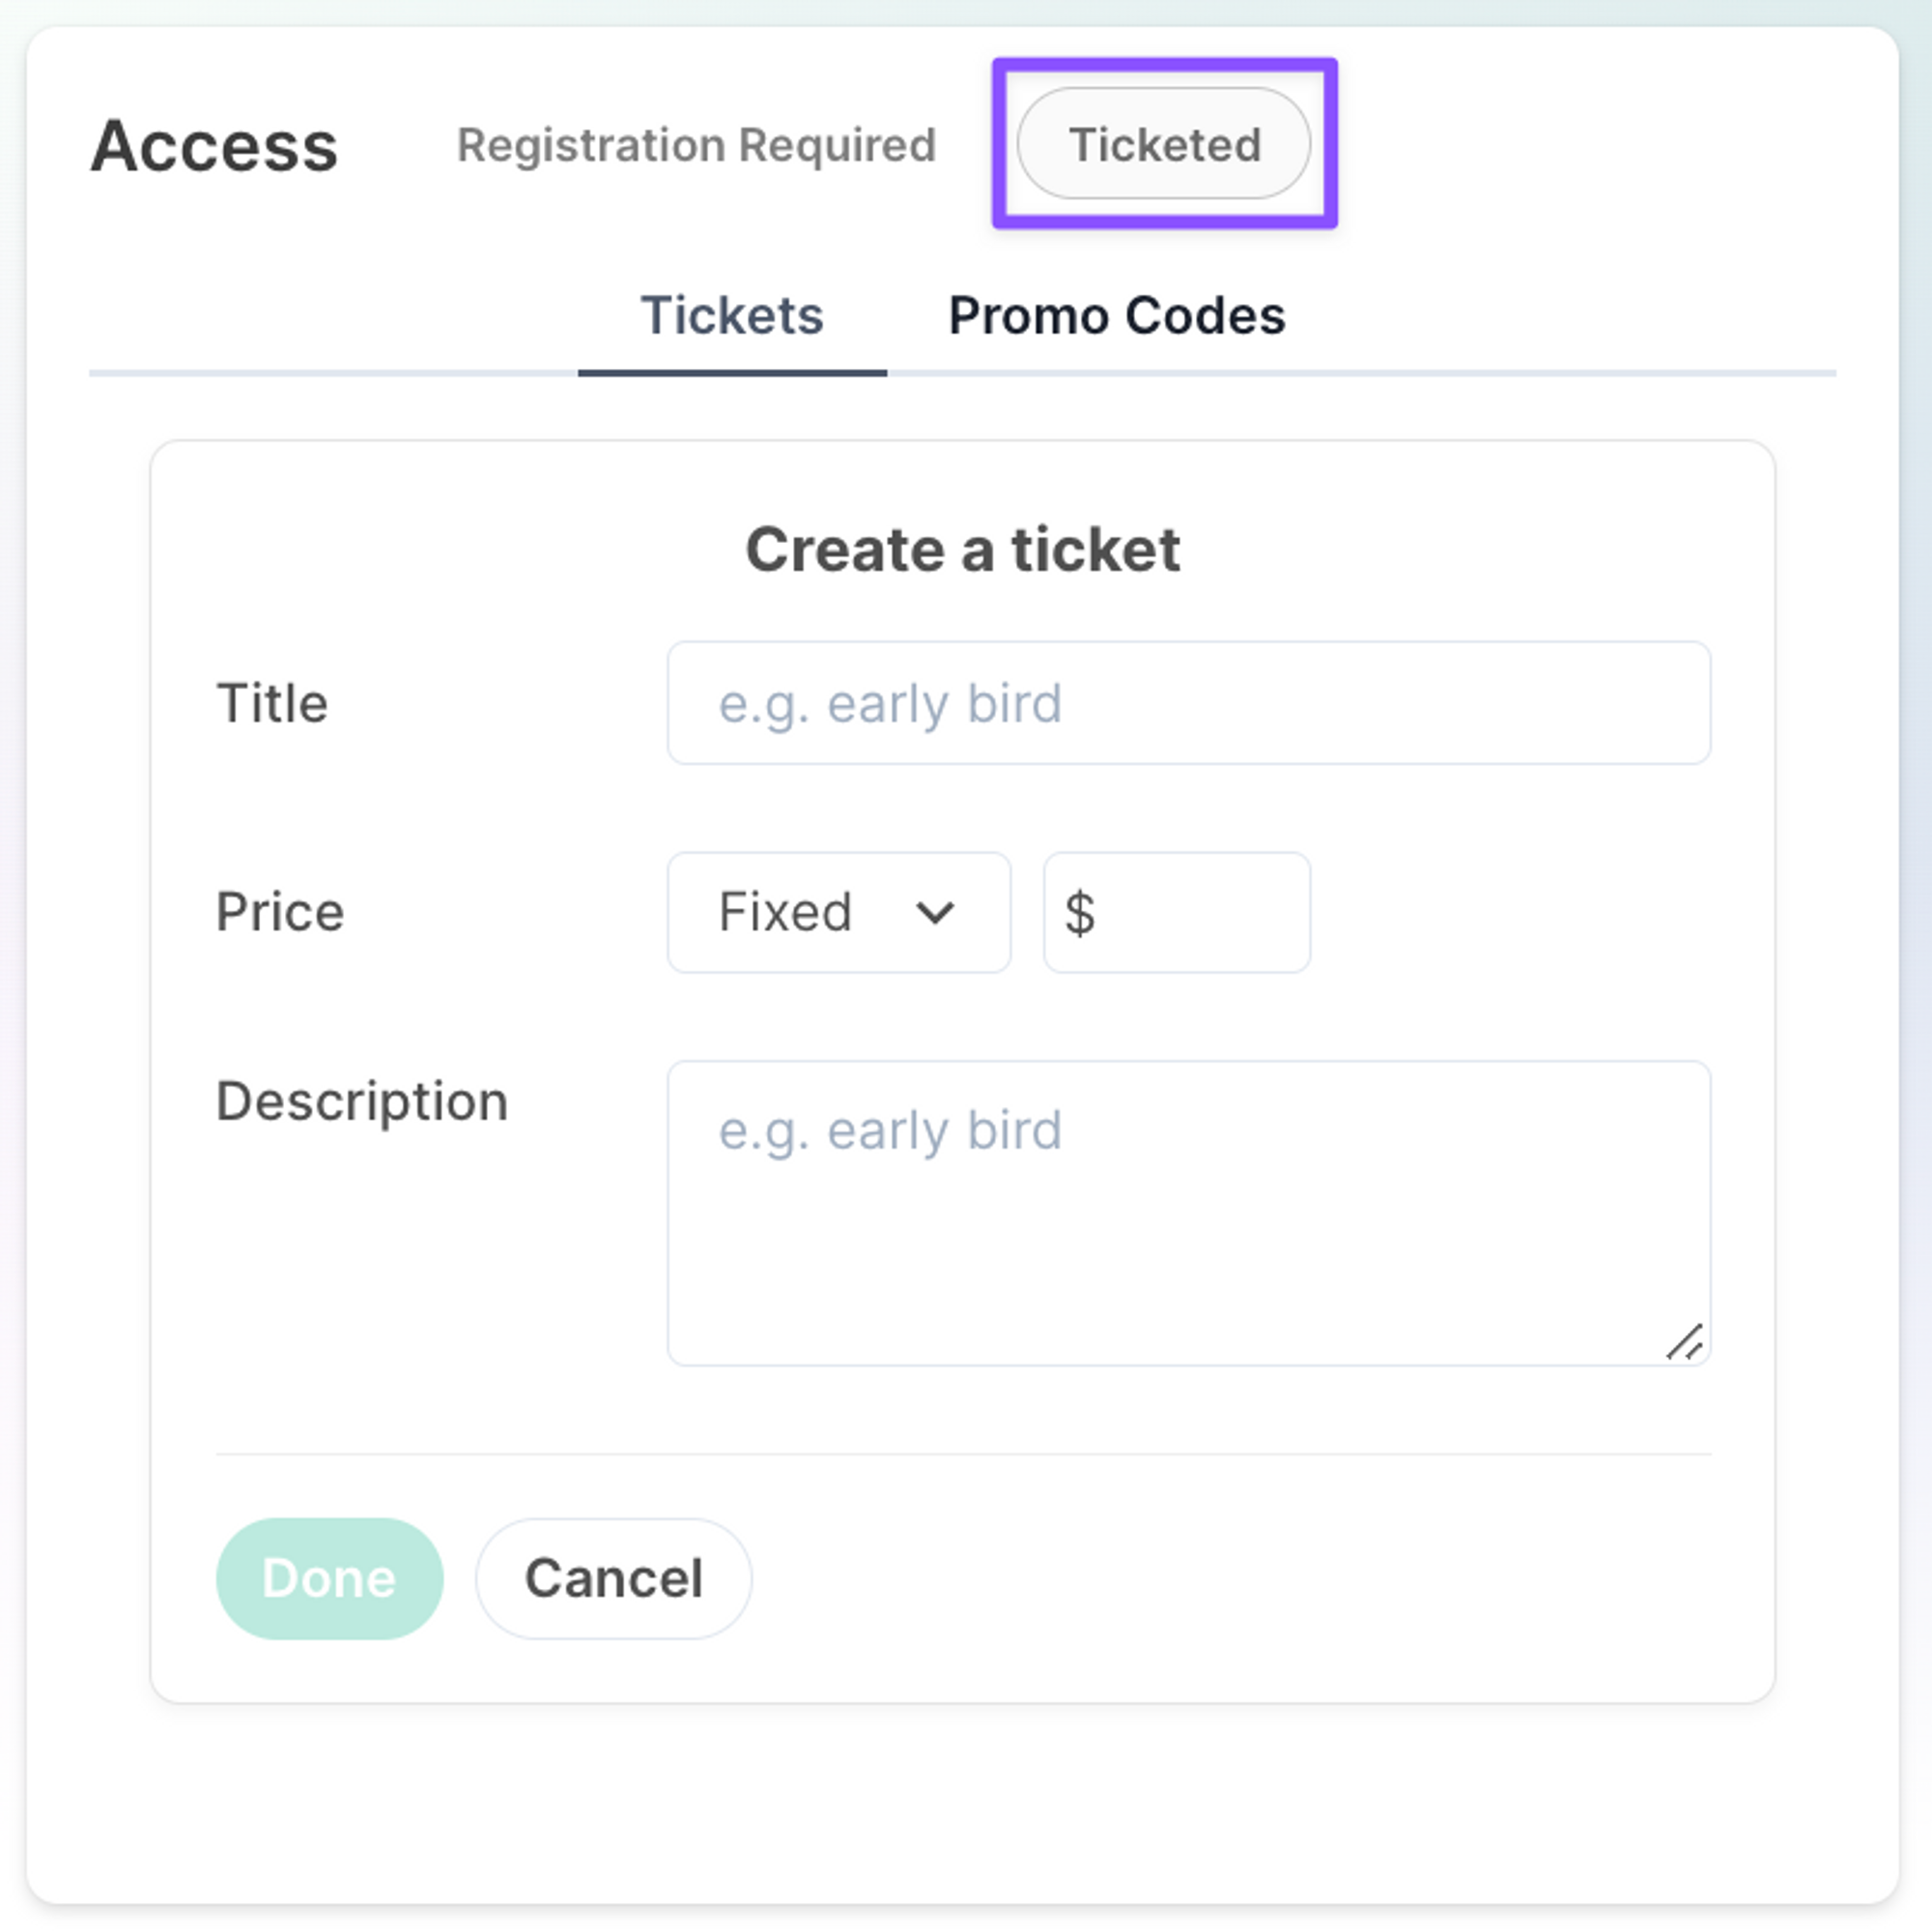Click the underline beneath the Tickets tab
This screenshot has height=1932, width=1932.
(x=731, y=373)
